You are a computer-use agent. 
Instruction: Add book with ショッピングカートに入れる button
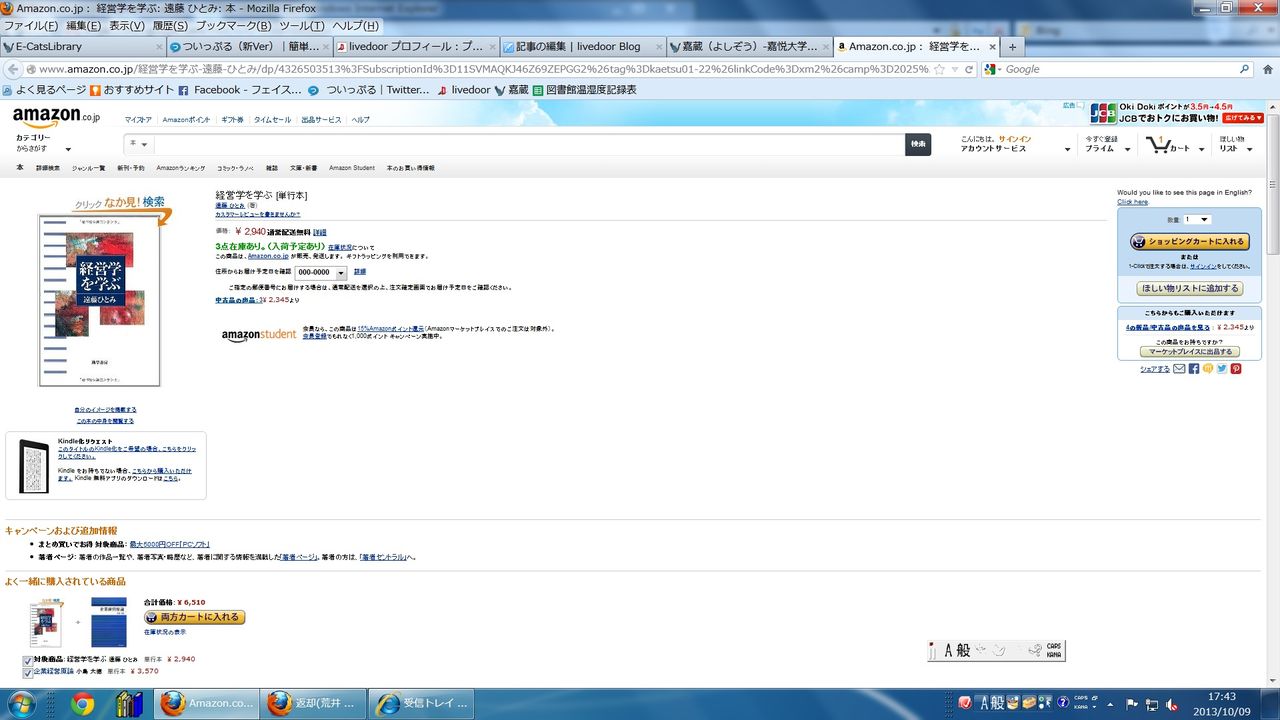(1189, 242)
